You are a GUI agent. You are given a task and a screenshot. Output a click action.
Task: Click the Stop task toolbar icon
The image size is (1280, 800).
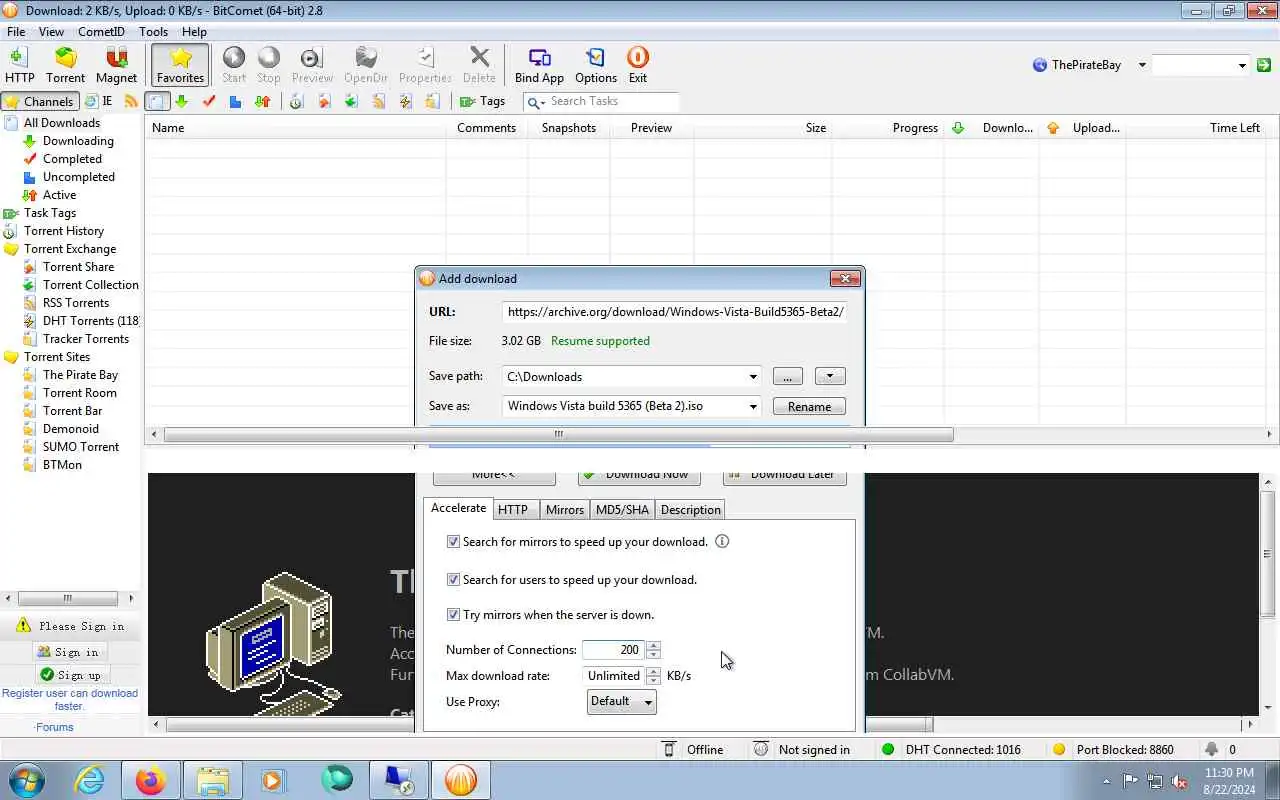269,65
